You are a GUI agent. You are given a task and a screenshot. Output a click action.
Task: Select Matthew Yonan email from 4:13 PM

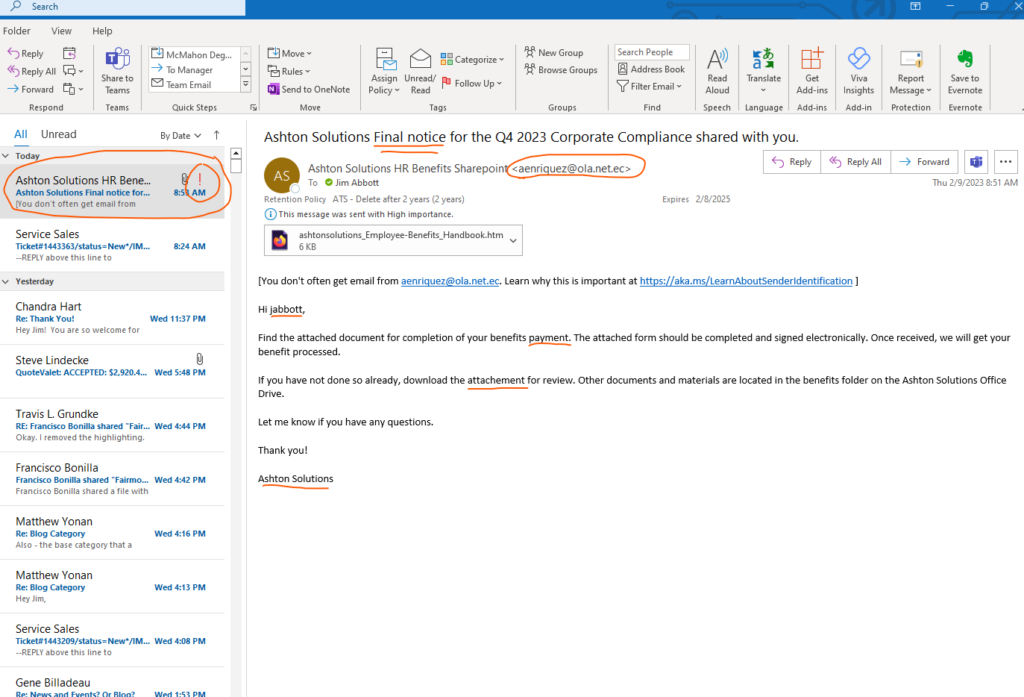coord(112,586)
